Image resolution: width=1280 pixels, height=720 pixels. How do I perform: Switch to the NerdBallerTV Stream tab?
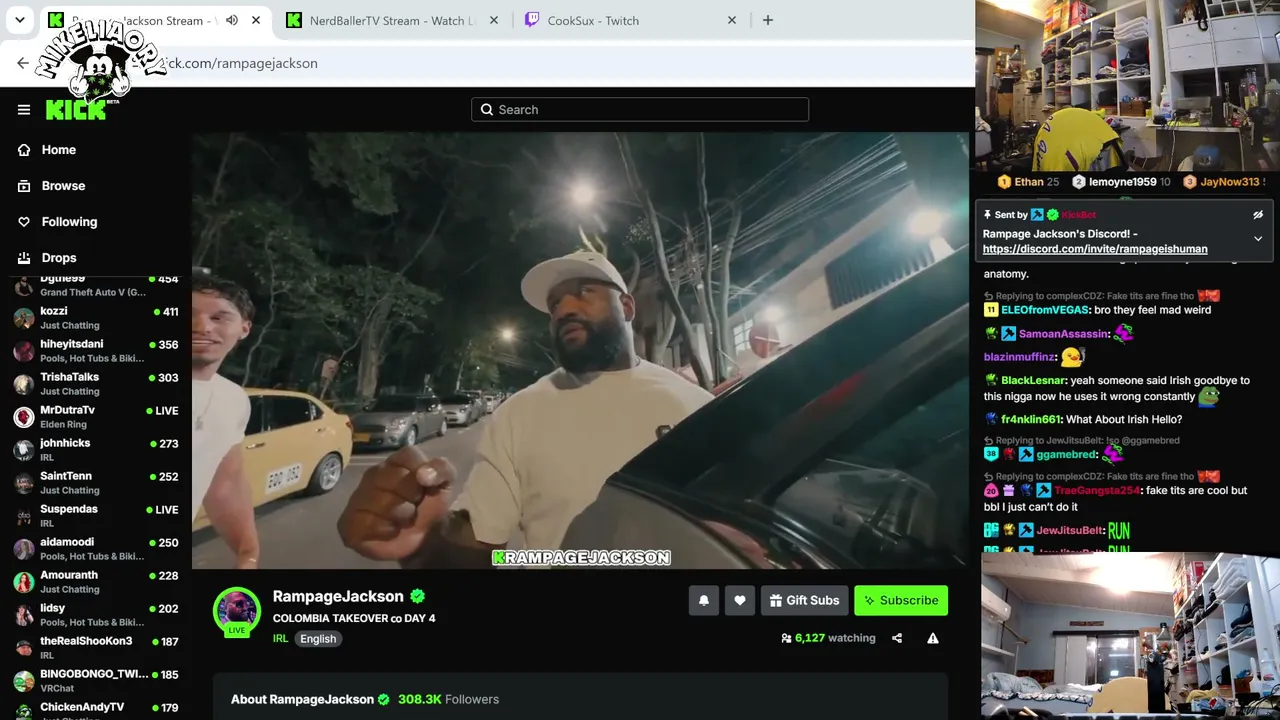(x=392, y=20)
